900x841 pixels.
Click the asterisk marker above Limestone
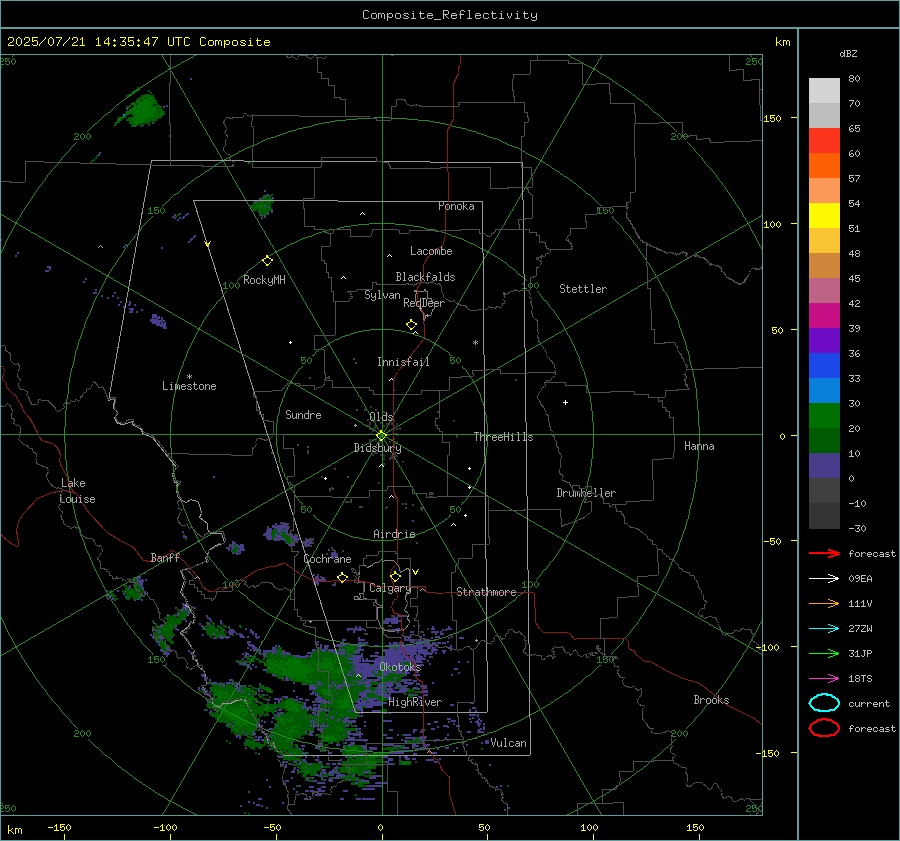click(x=189, y=377)
